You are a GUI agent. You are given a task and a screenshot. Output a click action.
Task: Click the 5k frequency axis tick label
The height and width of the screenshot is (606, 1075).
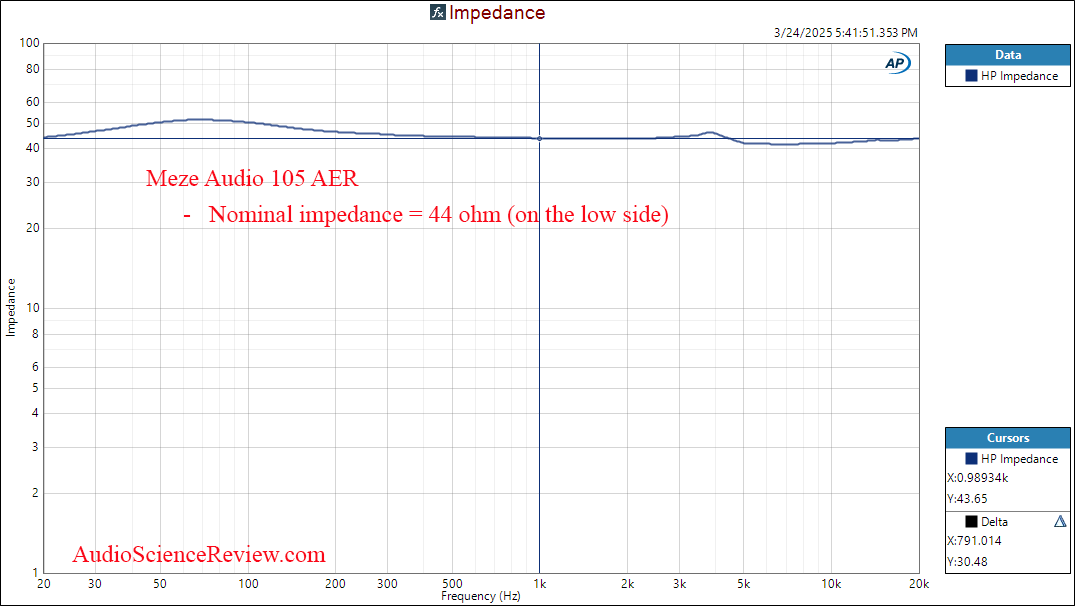(x=743, y=584)
